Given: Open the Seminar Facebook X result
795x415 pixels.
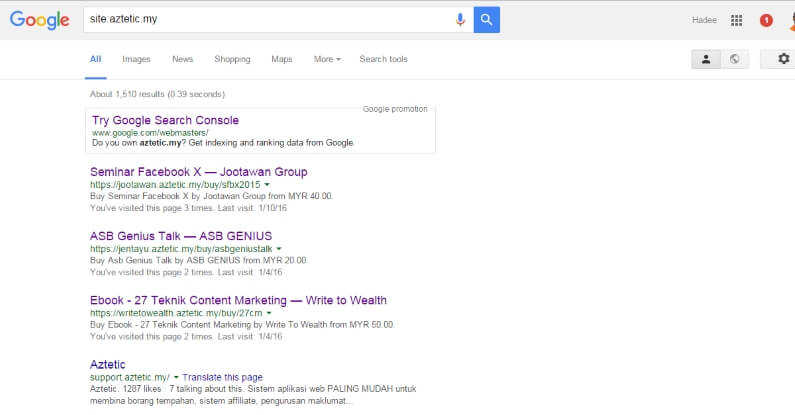Looking at the screenshot, I should point(199,172).
